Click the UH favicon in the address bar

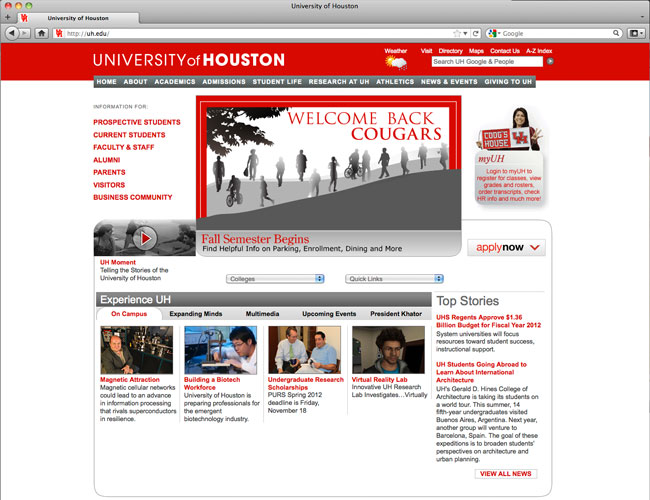click(59, 33)
